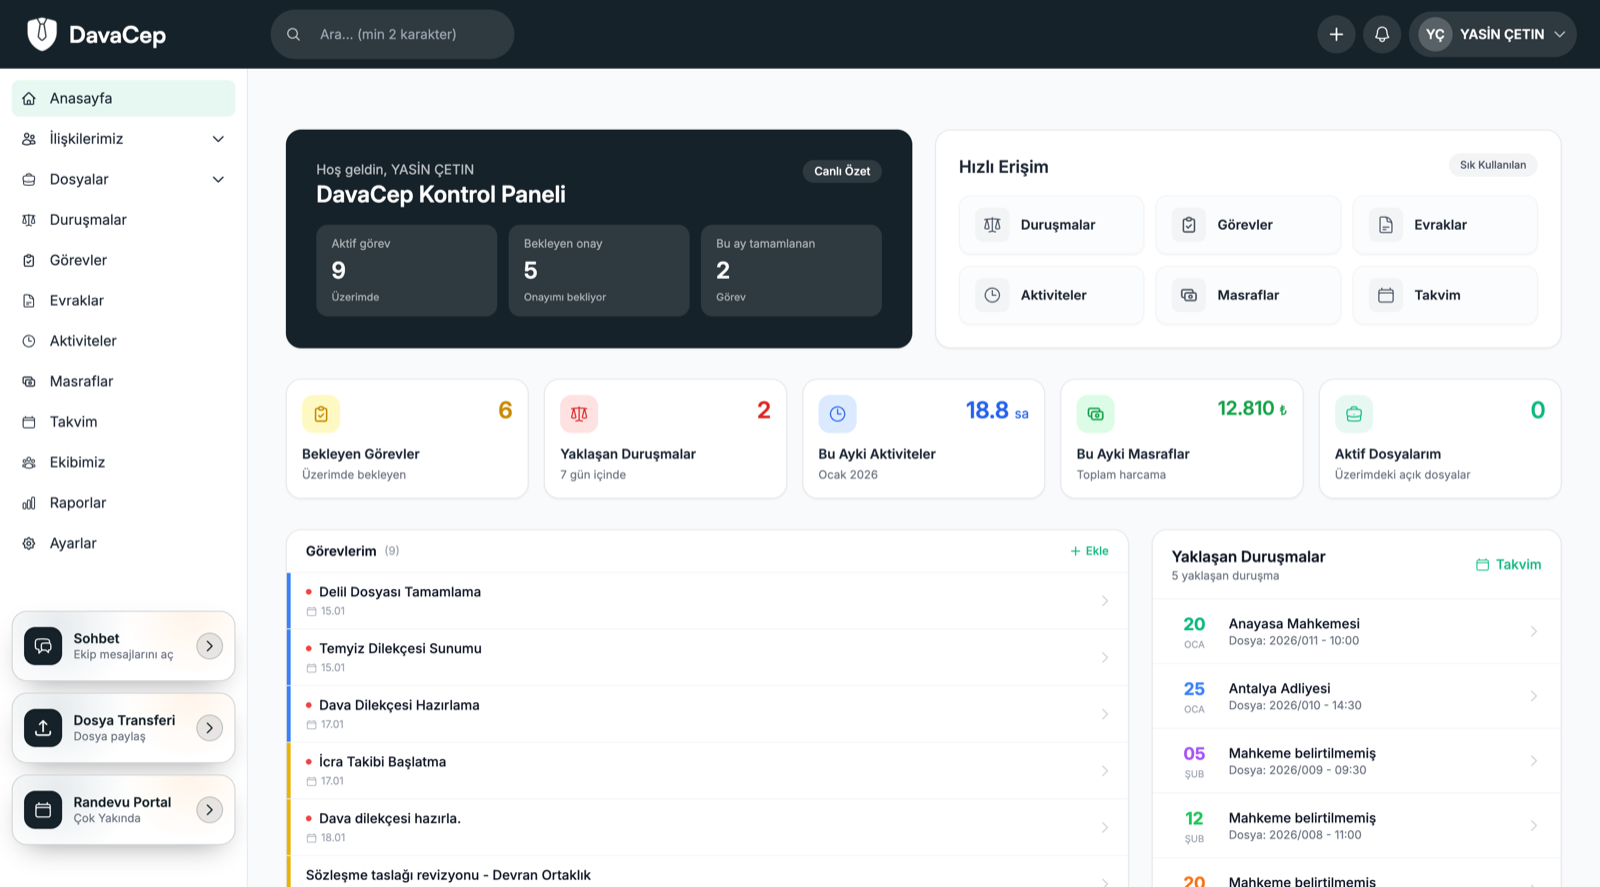The image size is (1600, 887).
Task: Open Duruşmalar in sidebar
Action: tap(123, 220)
